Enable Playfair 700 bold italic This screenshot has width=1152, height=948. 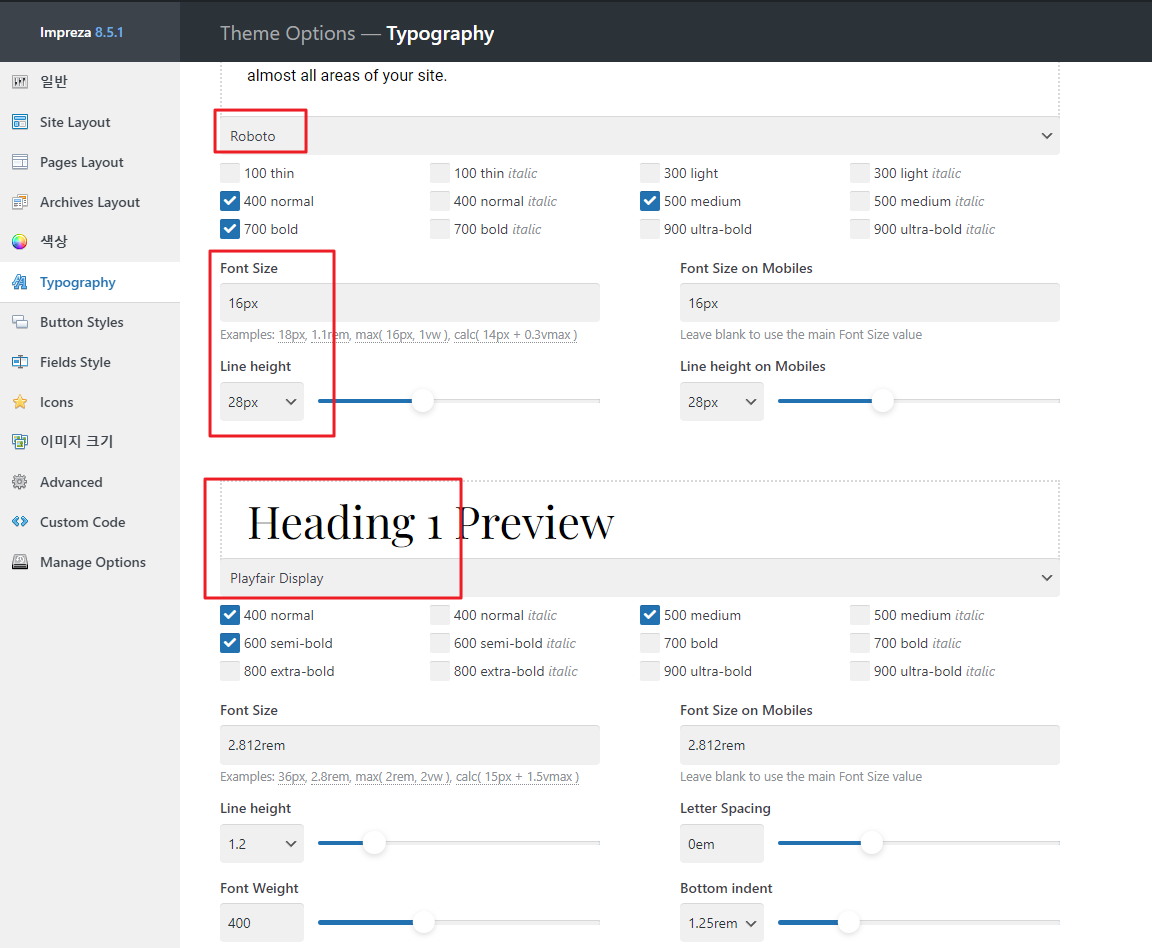tap(860, 643)
